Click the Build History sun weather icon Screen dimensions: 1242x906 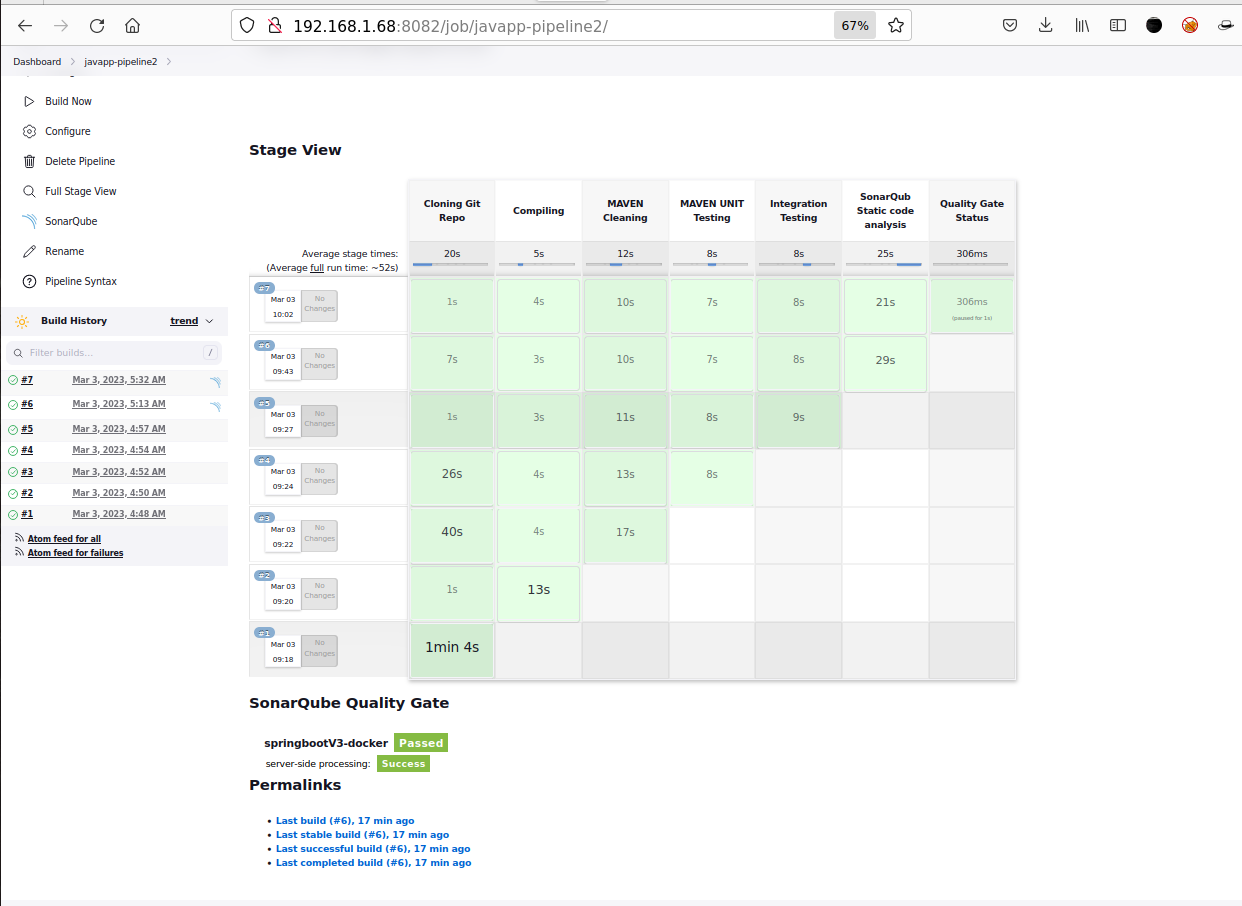point(22,321)
